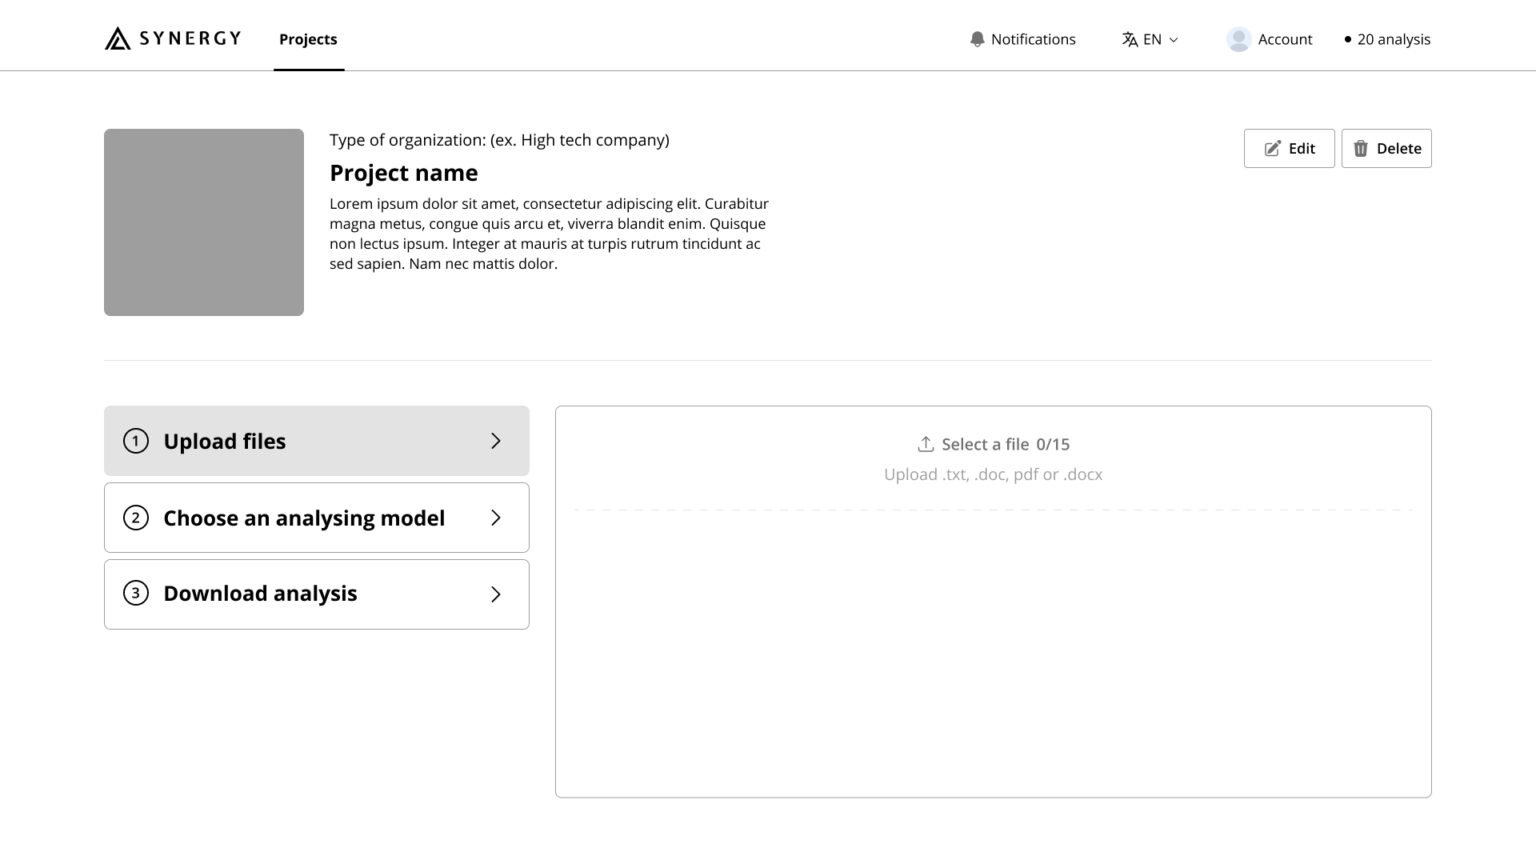
Task: Click the pencil icon on Edit button
Action: (1271, 148)
